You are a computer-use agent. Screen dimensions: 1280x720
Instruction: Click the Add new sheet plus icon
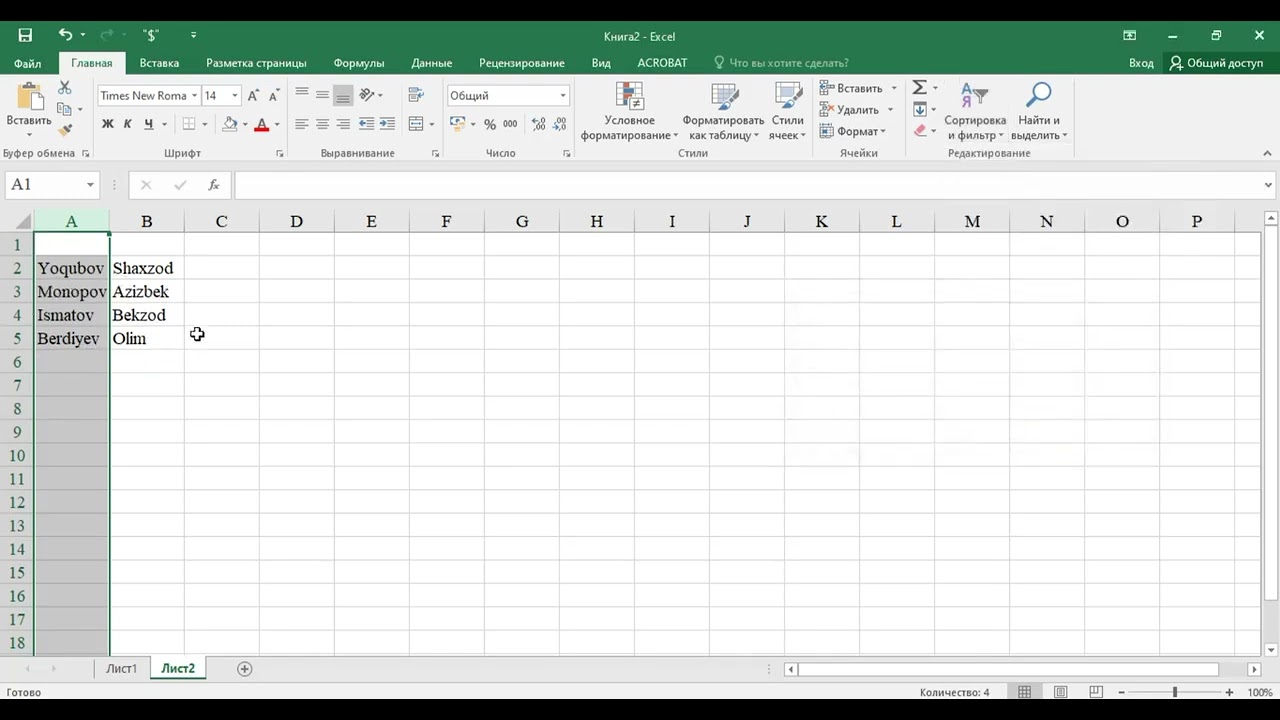point(245,668)
